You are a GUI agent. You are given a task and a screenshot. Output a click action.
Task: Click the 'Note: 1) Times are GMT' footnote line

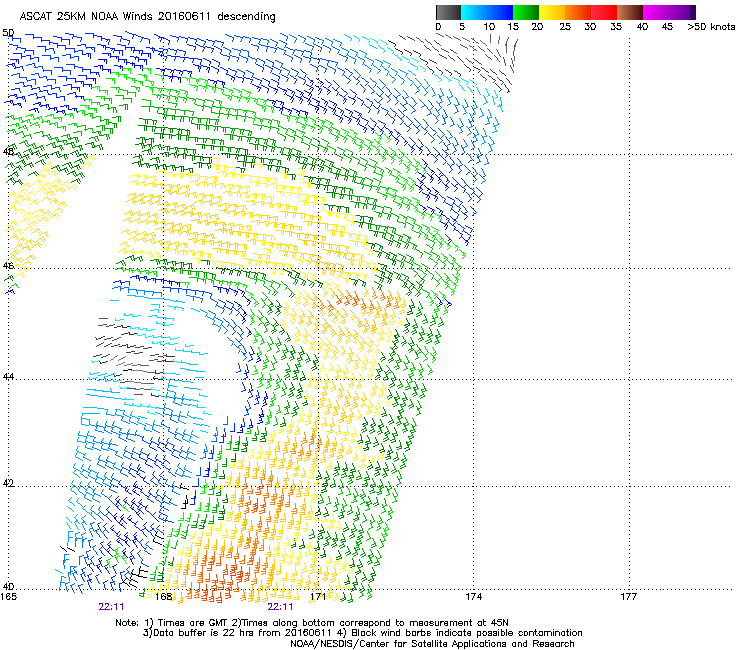click(311, 623)
